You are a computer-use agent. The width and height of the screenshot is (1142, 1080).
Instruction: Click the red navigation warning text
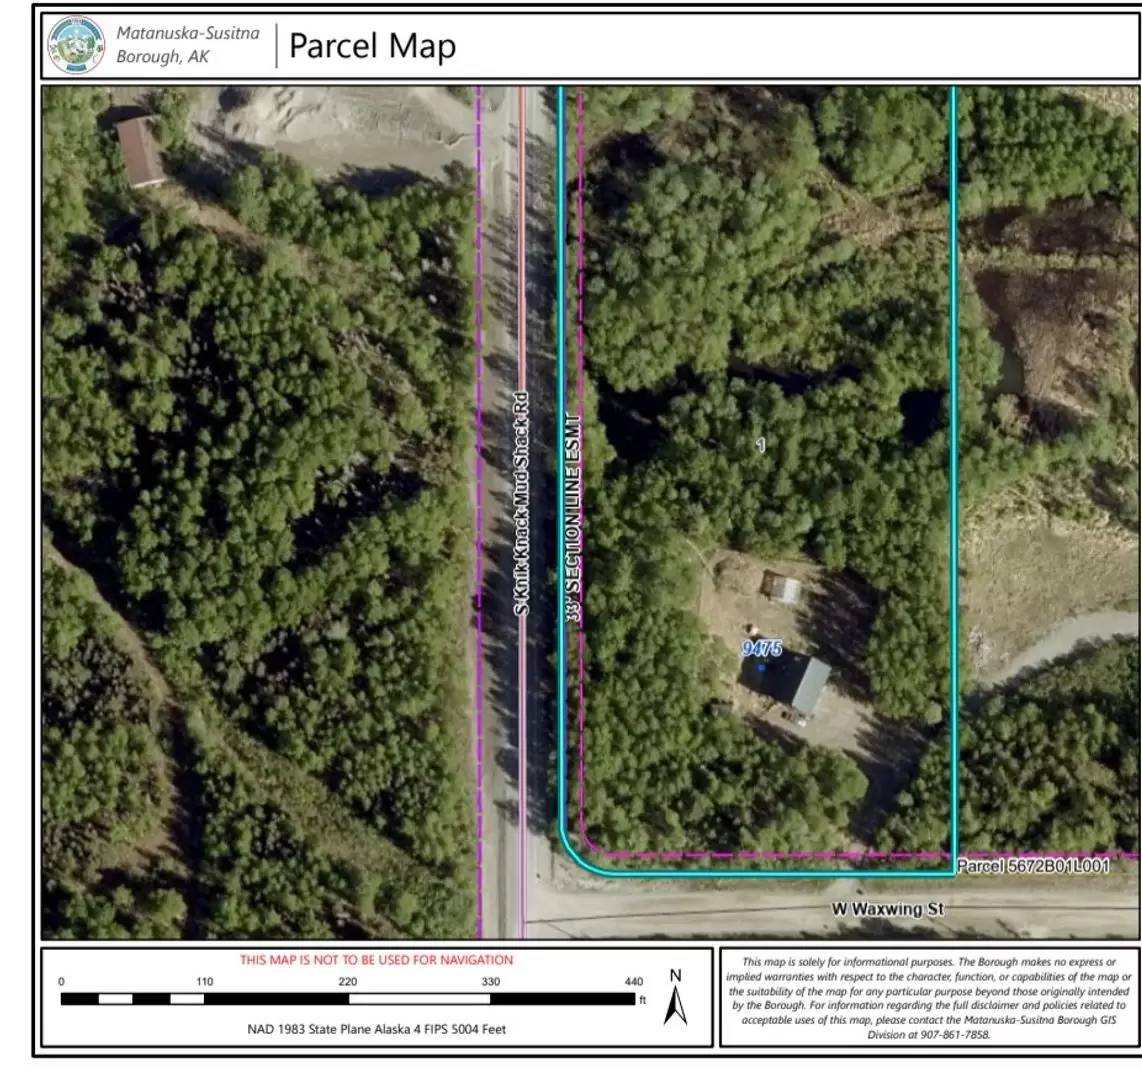376,960
